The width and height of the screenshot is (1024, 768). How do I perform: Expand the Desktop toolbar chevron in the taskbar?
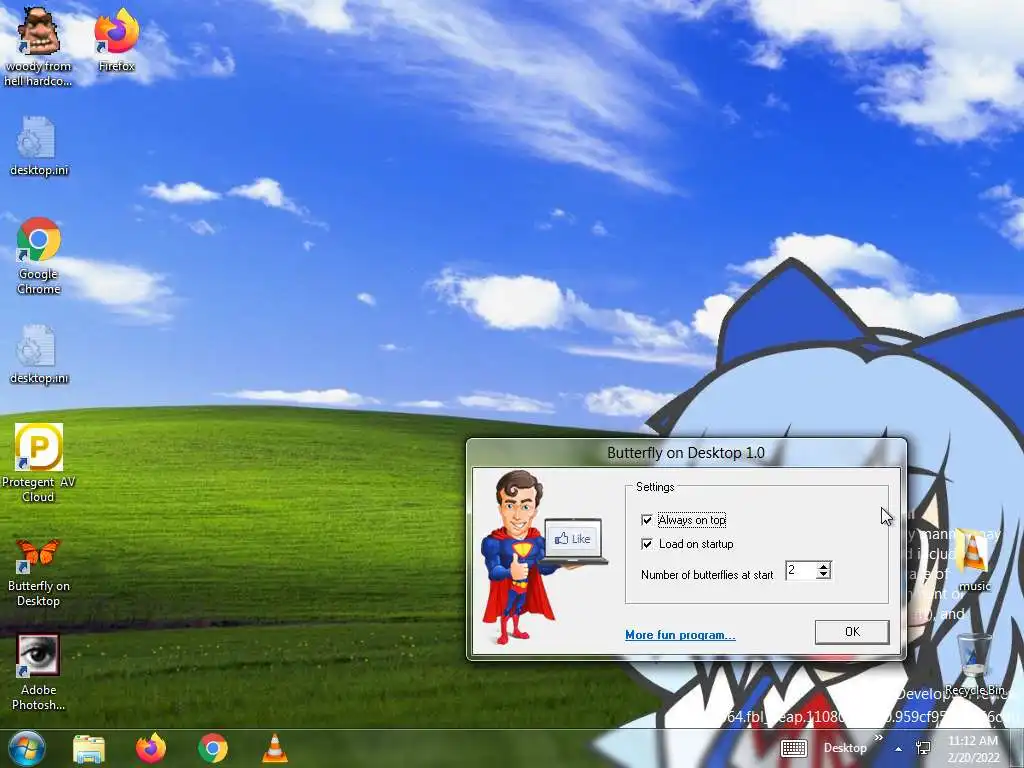(x=878, y=738)
